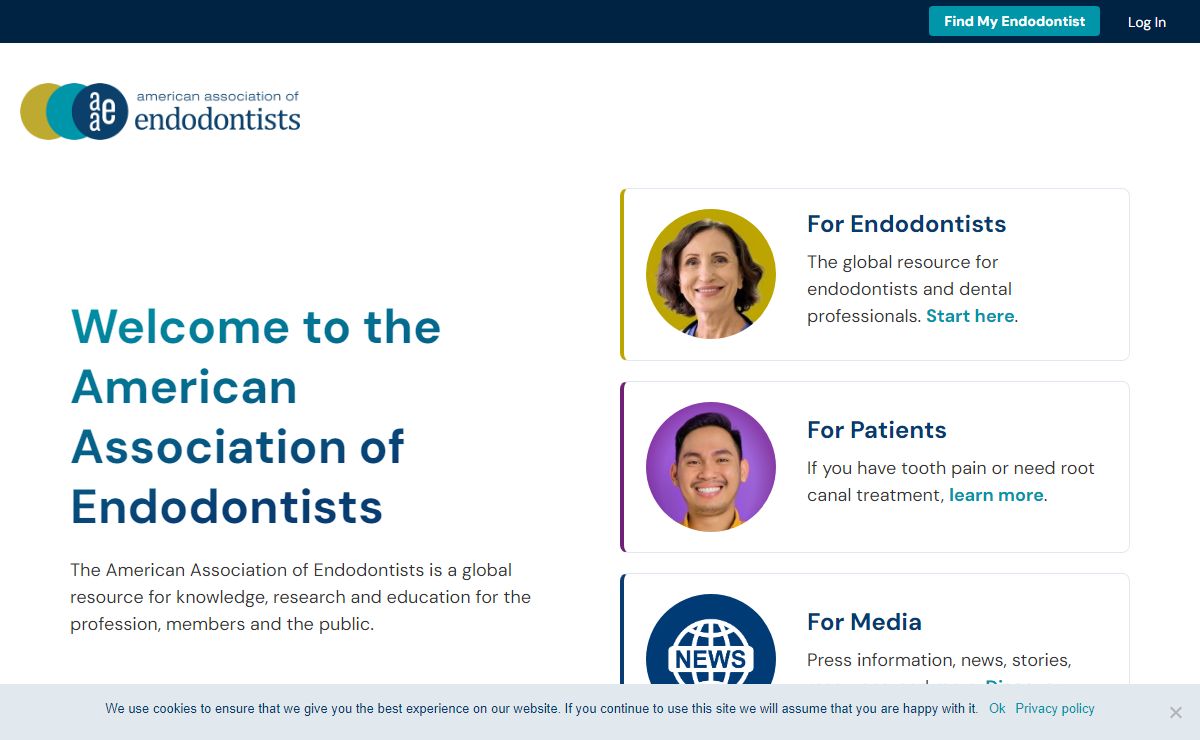1200x740 pixels.
Task: Accept cookies with the Ok link
Action: pyautogui.click(x=997, y=708)
